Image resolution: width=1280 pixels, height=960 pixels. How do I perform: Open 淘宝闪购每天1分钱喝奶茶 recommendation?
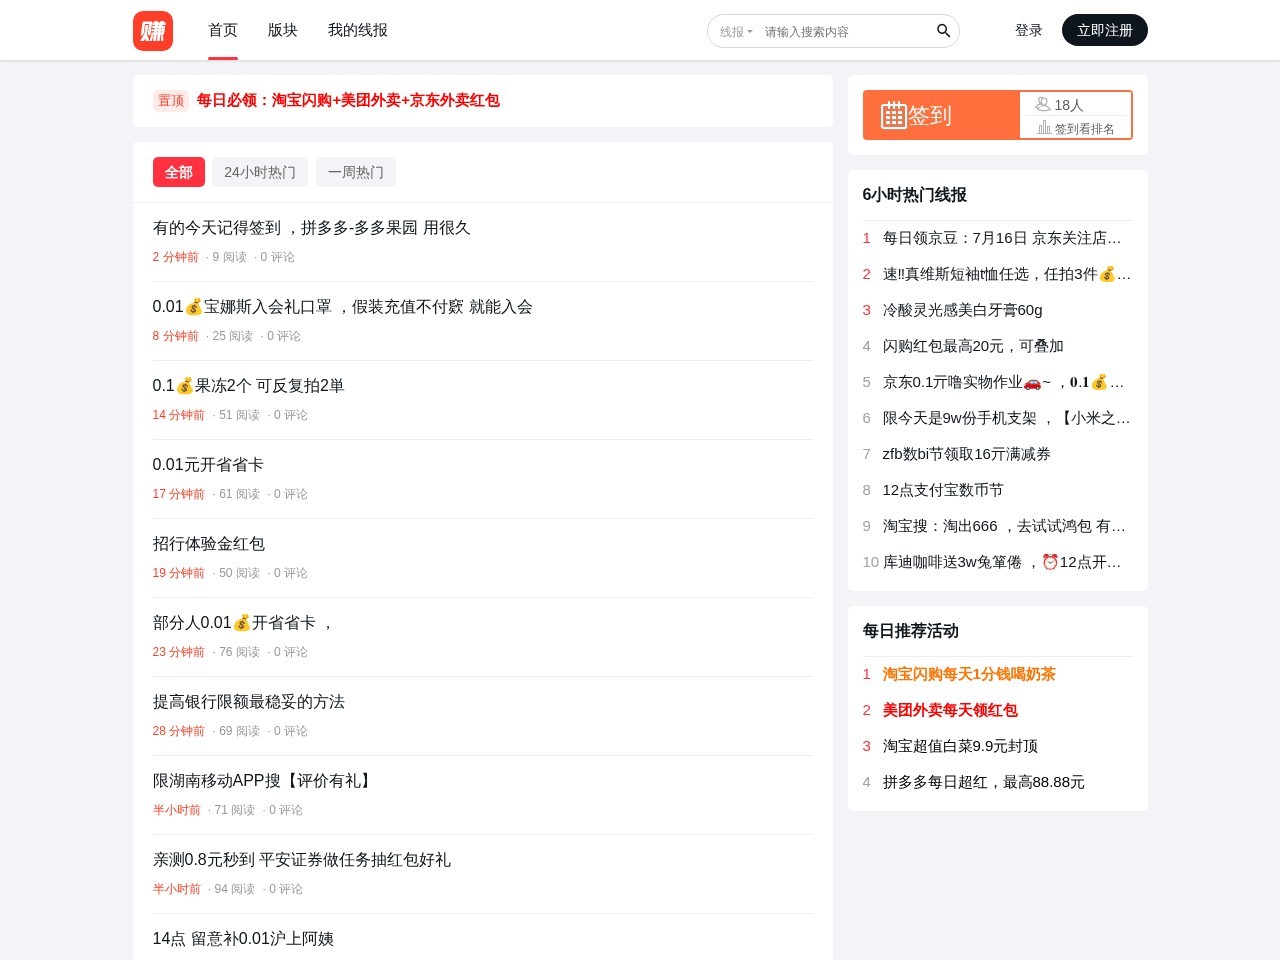[969, 674]
